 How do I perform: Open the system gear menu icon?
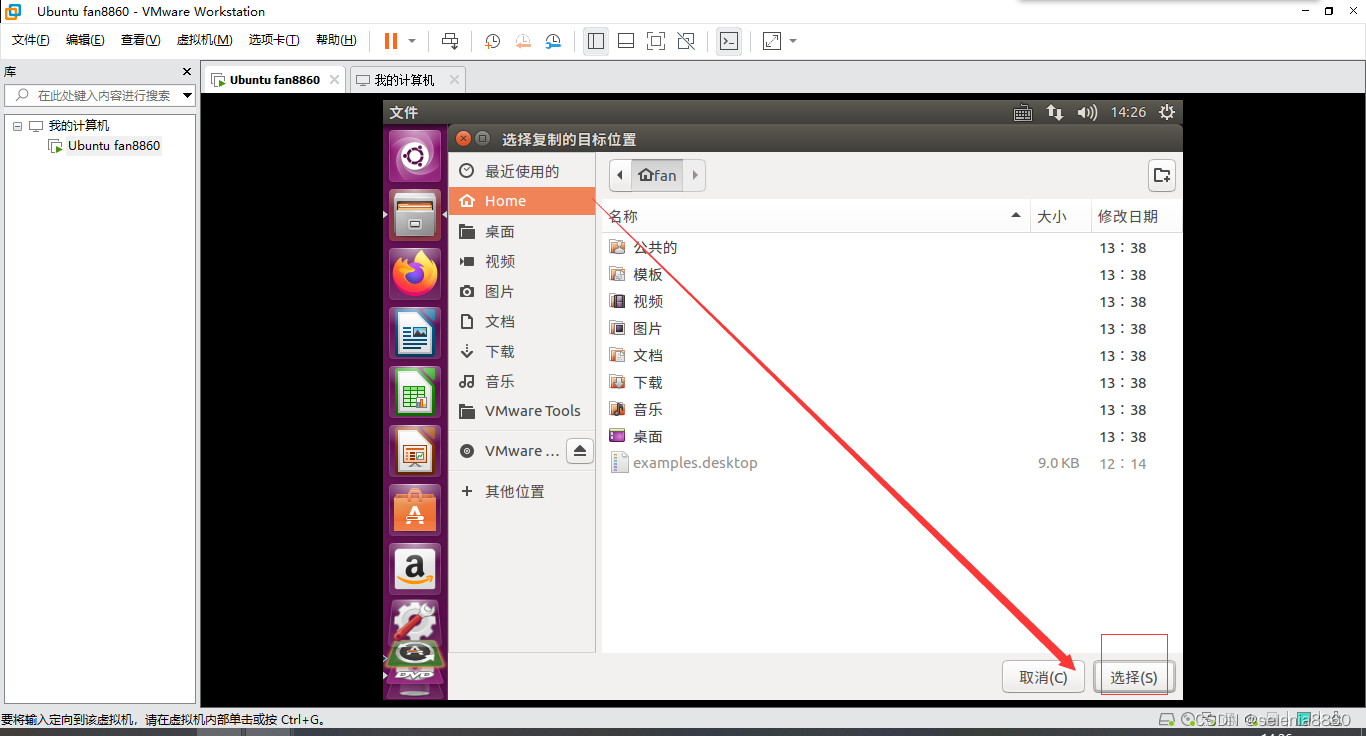tap(1166, 113)
